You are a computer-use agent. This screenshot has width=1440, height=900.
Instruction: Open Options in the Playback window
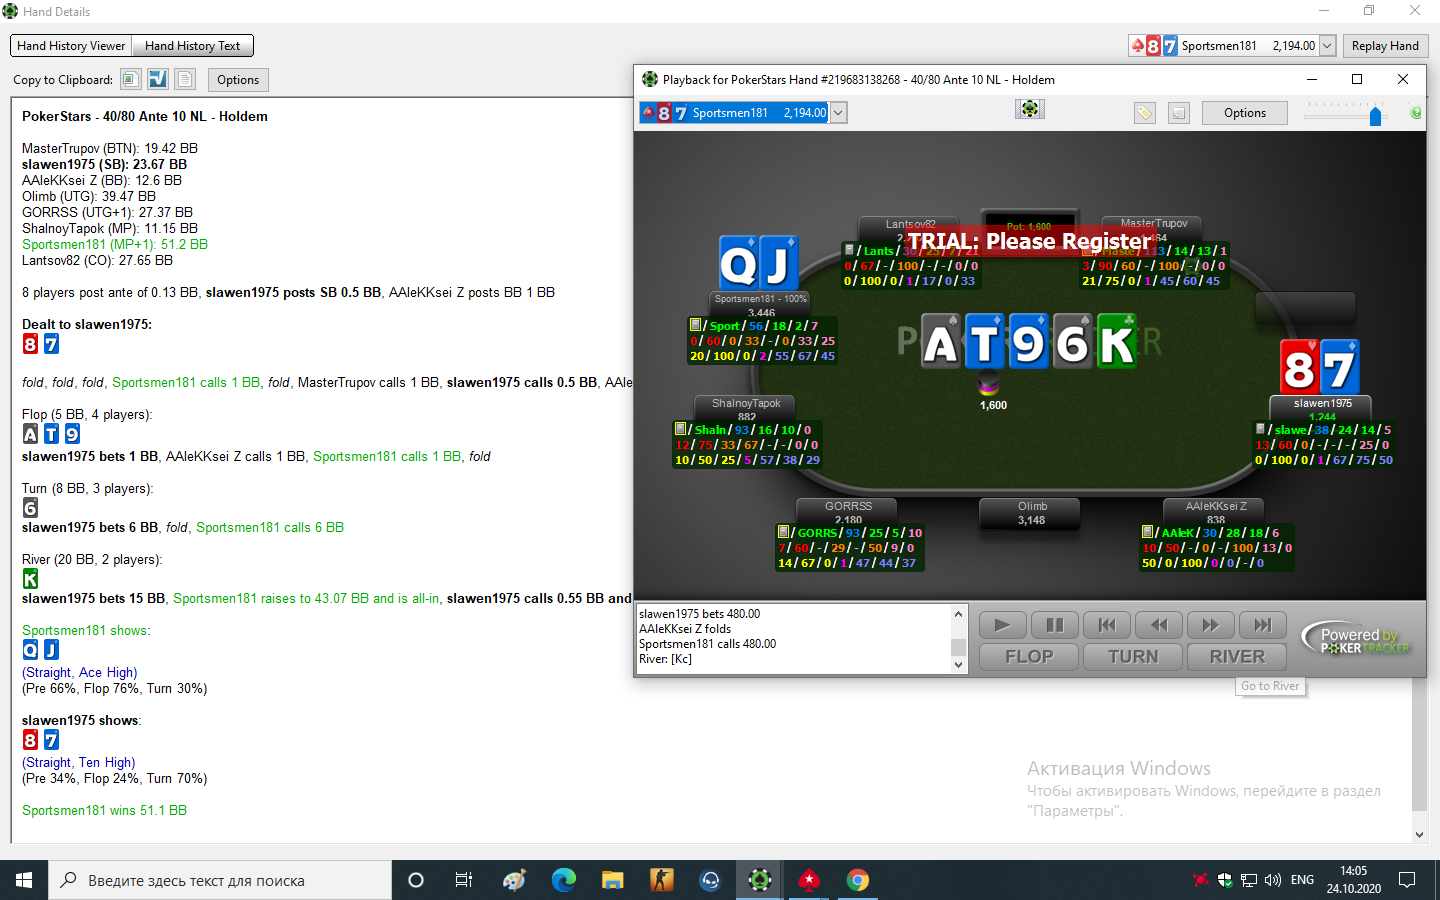[x=1245, y=113]
